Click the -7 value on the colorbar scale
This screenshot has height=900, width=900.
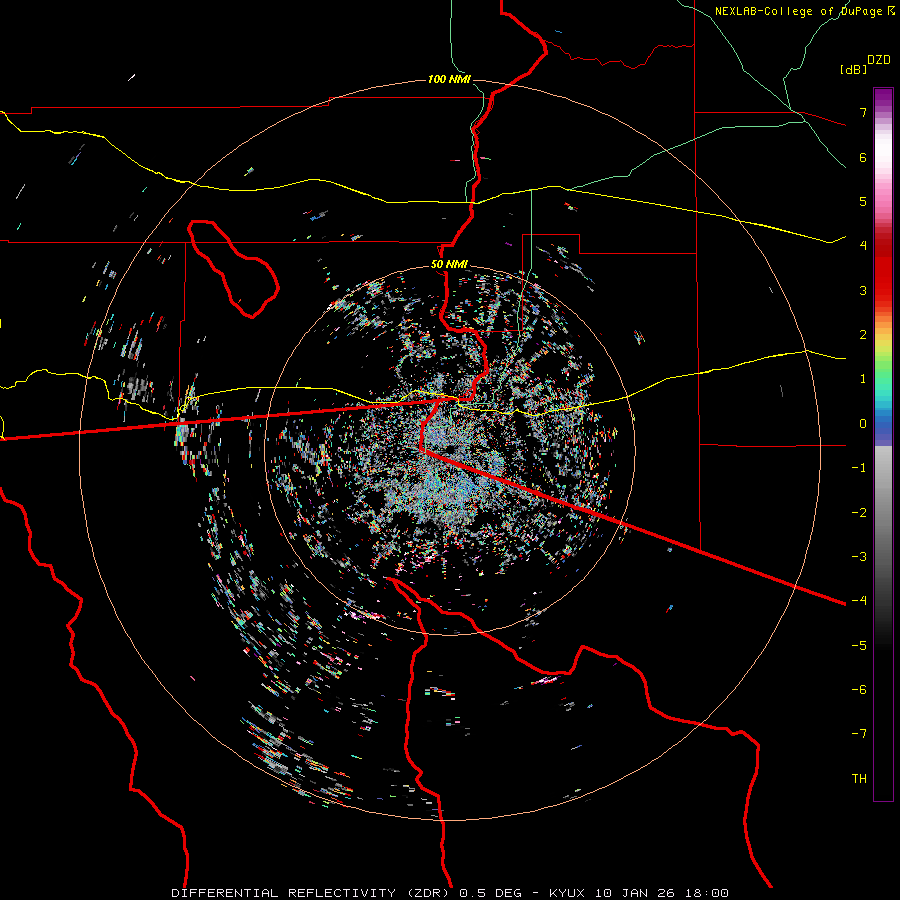pos(859,734)
